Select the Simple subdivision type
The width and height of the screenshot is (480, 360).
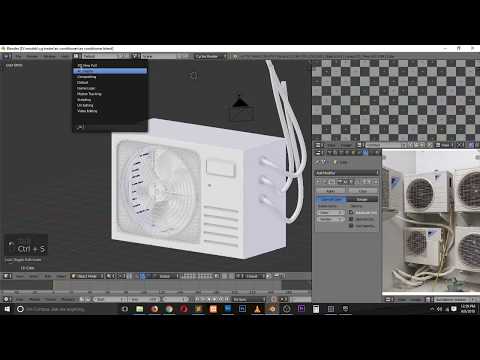click(362, 199)
